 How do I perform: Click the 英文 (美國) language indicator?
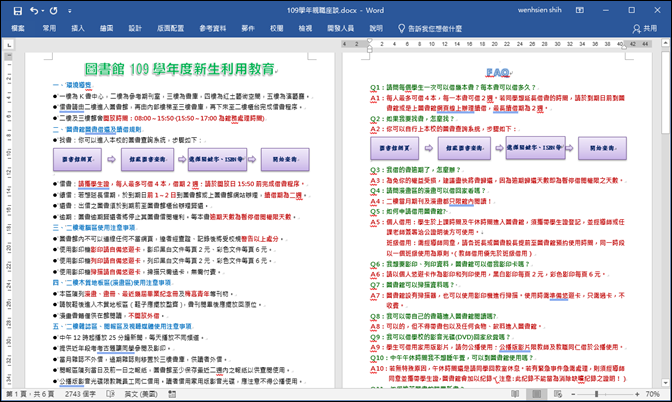click(141, 394)
